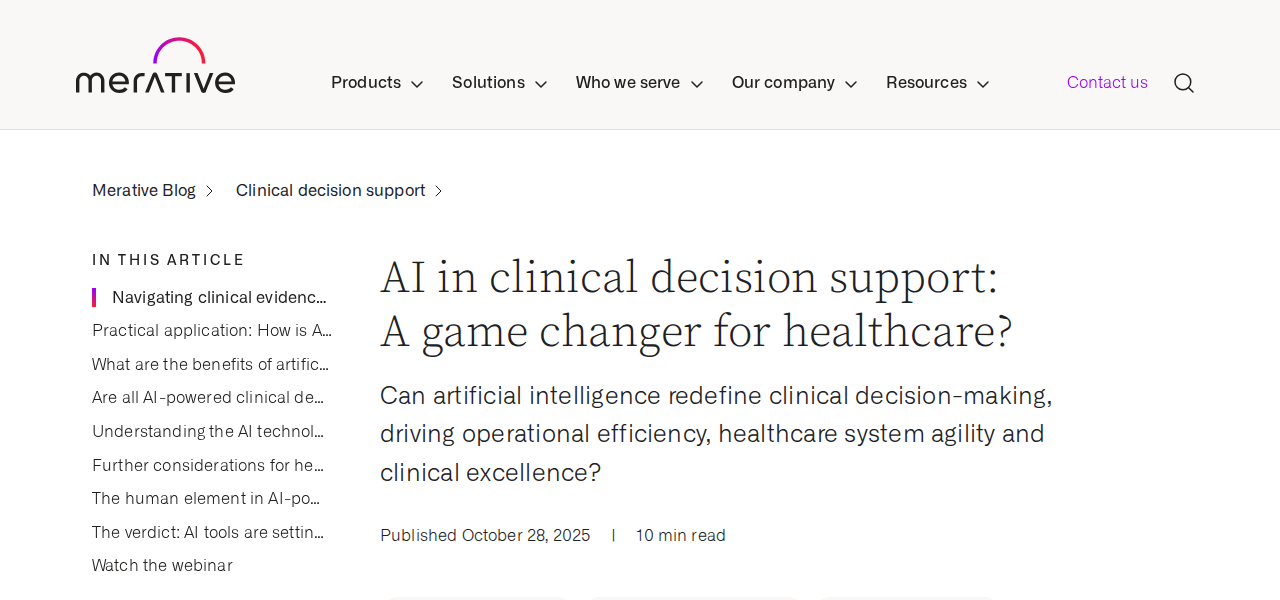Jump to Are all AI-powered clinical section

[x=208, y=398]
